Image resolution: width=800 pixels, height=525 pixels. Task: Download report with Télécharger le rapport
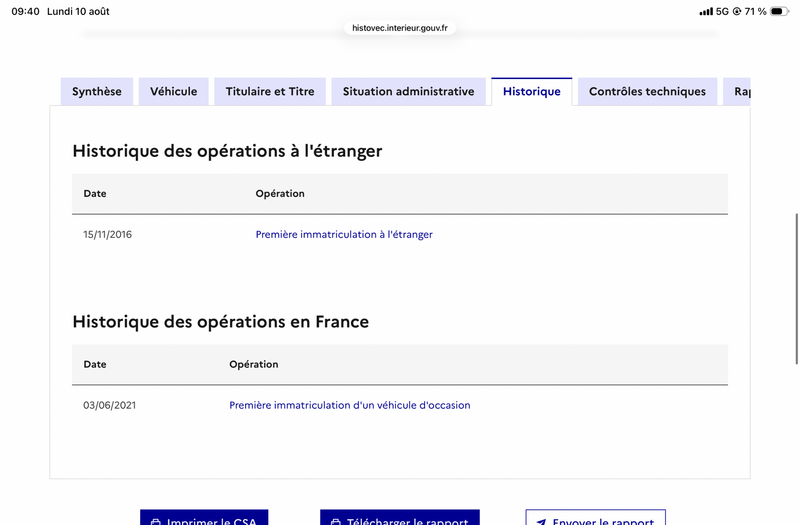[x=400, y=517]
